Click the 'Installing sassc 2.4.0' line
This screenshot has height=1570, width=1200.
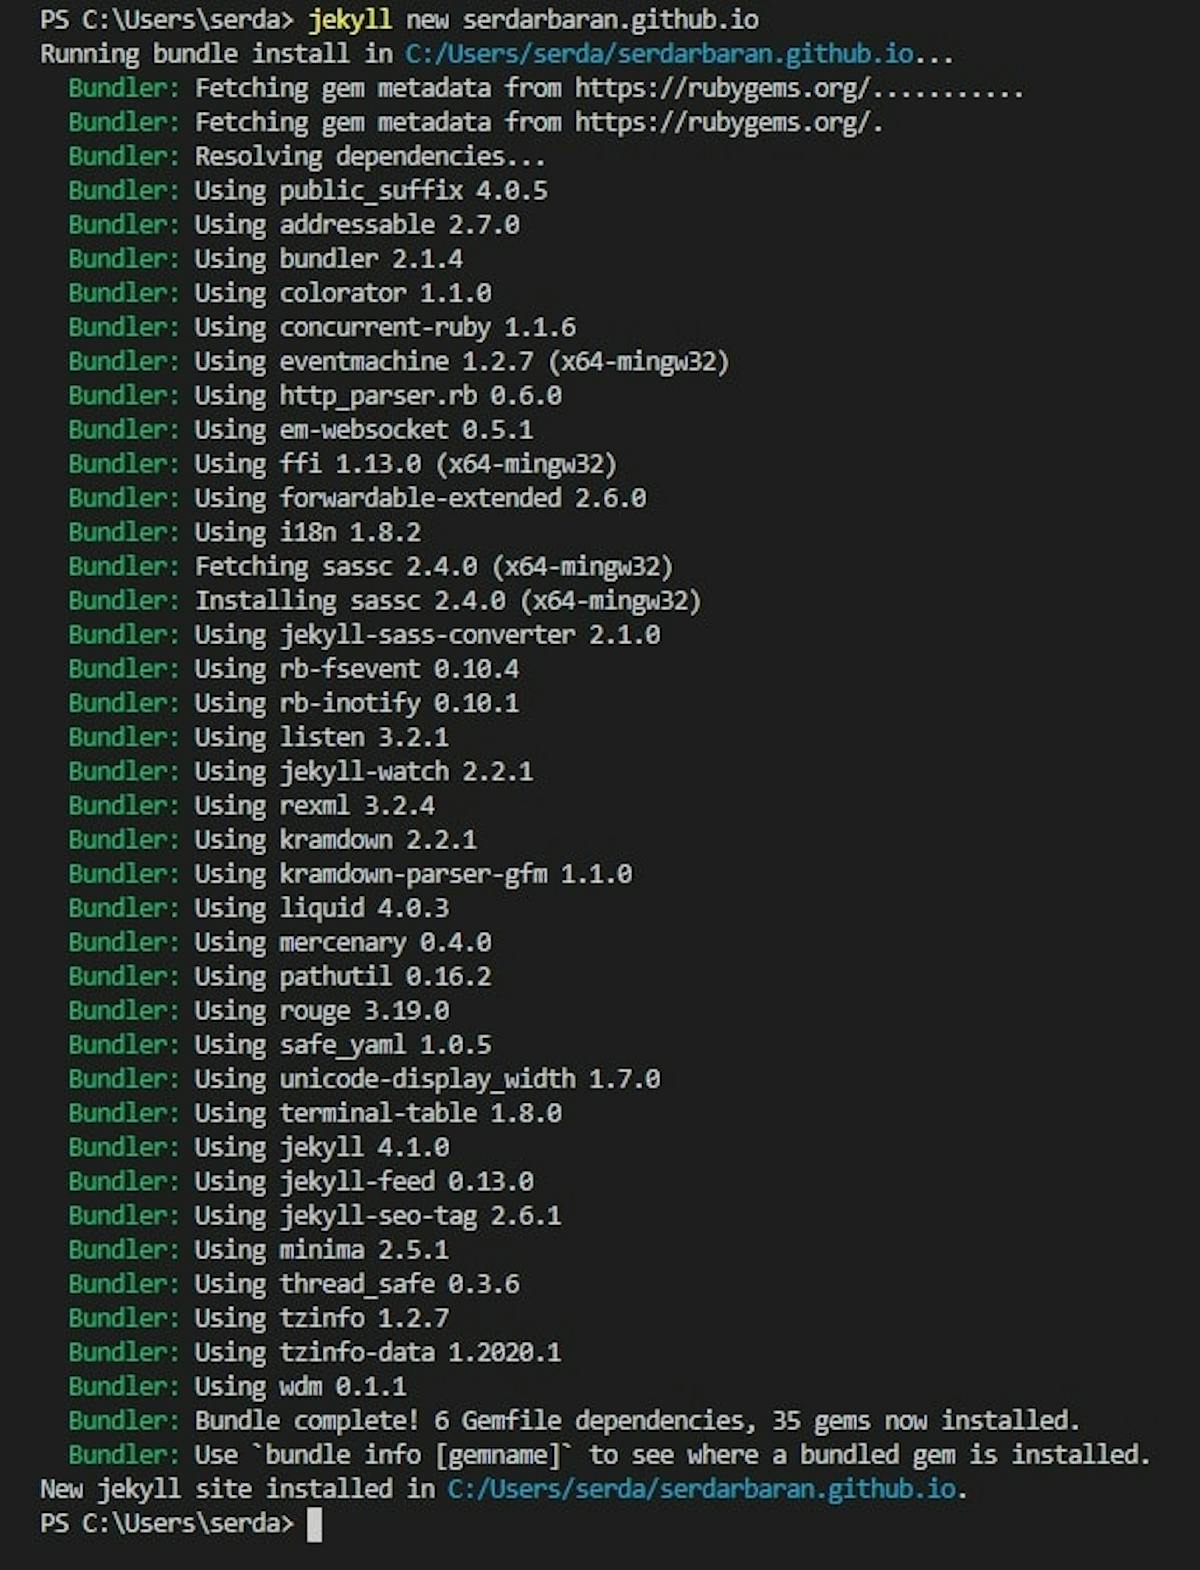[447, 601]
